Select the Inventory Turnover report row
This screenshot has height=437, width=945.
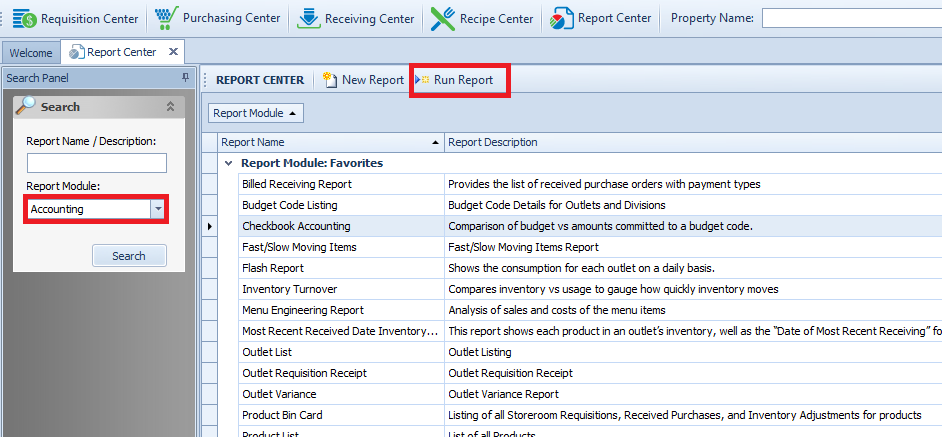click(290, 289)
